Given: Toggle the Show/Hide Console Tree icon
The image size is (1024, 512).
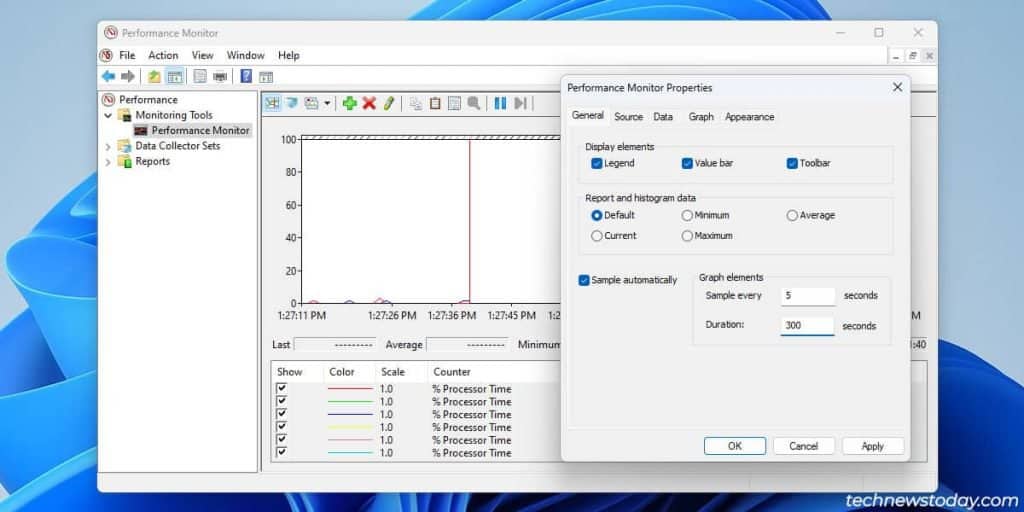Looking at the screenshot, I should (174, 76).
